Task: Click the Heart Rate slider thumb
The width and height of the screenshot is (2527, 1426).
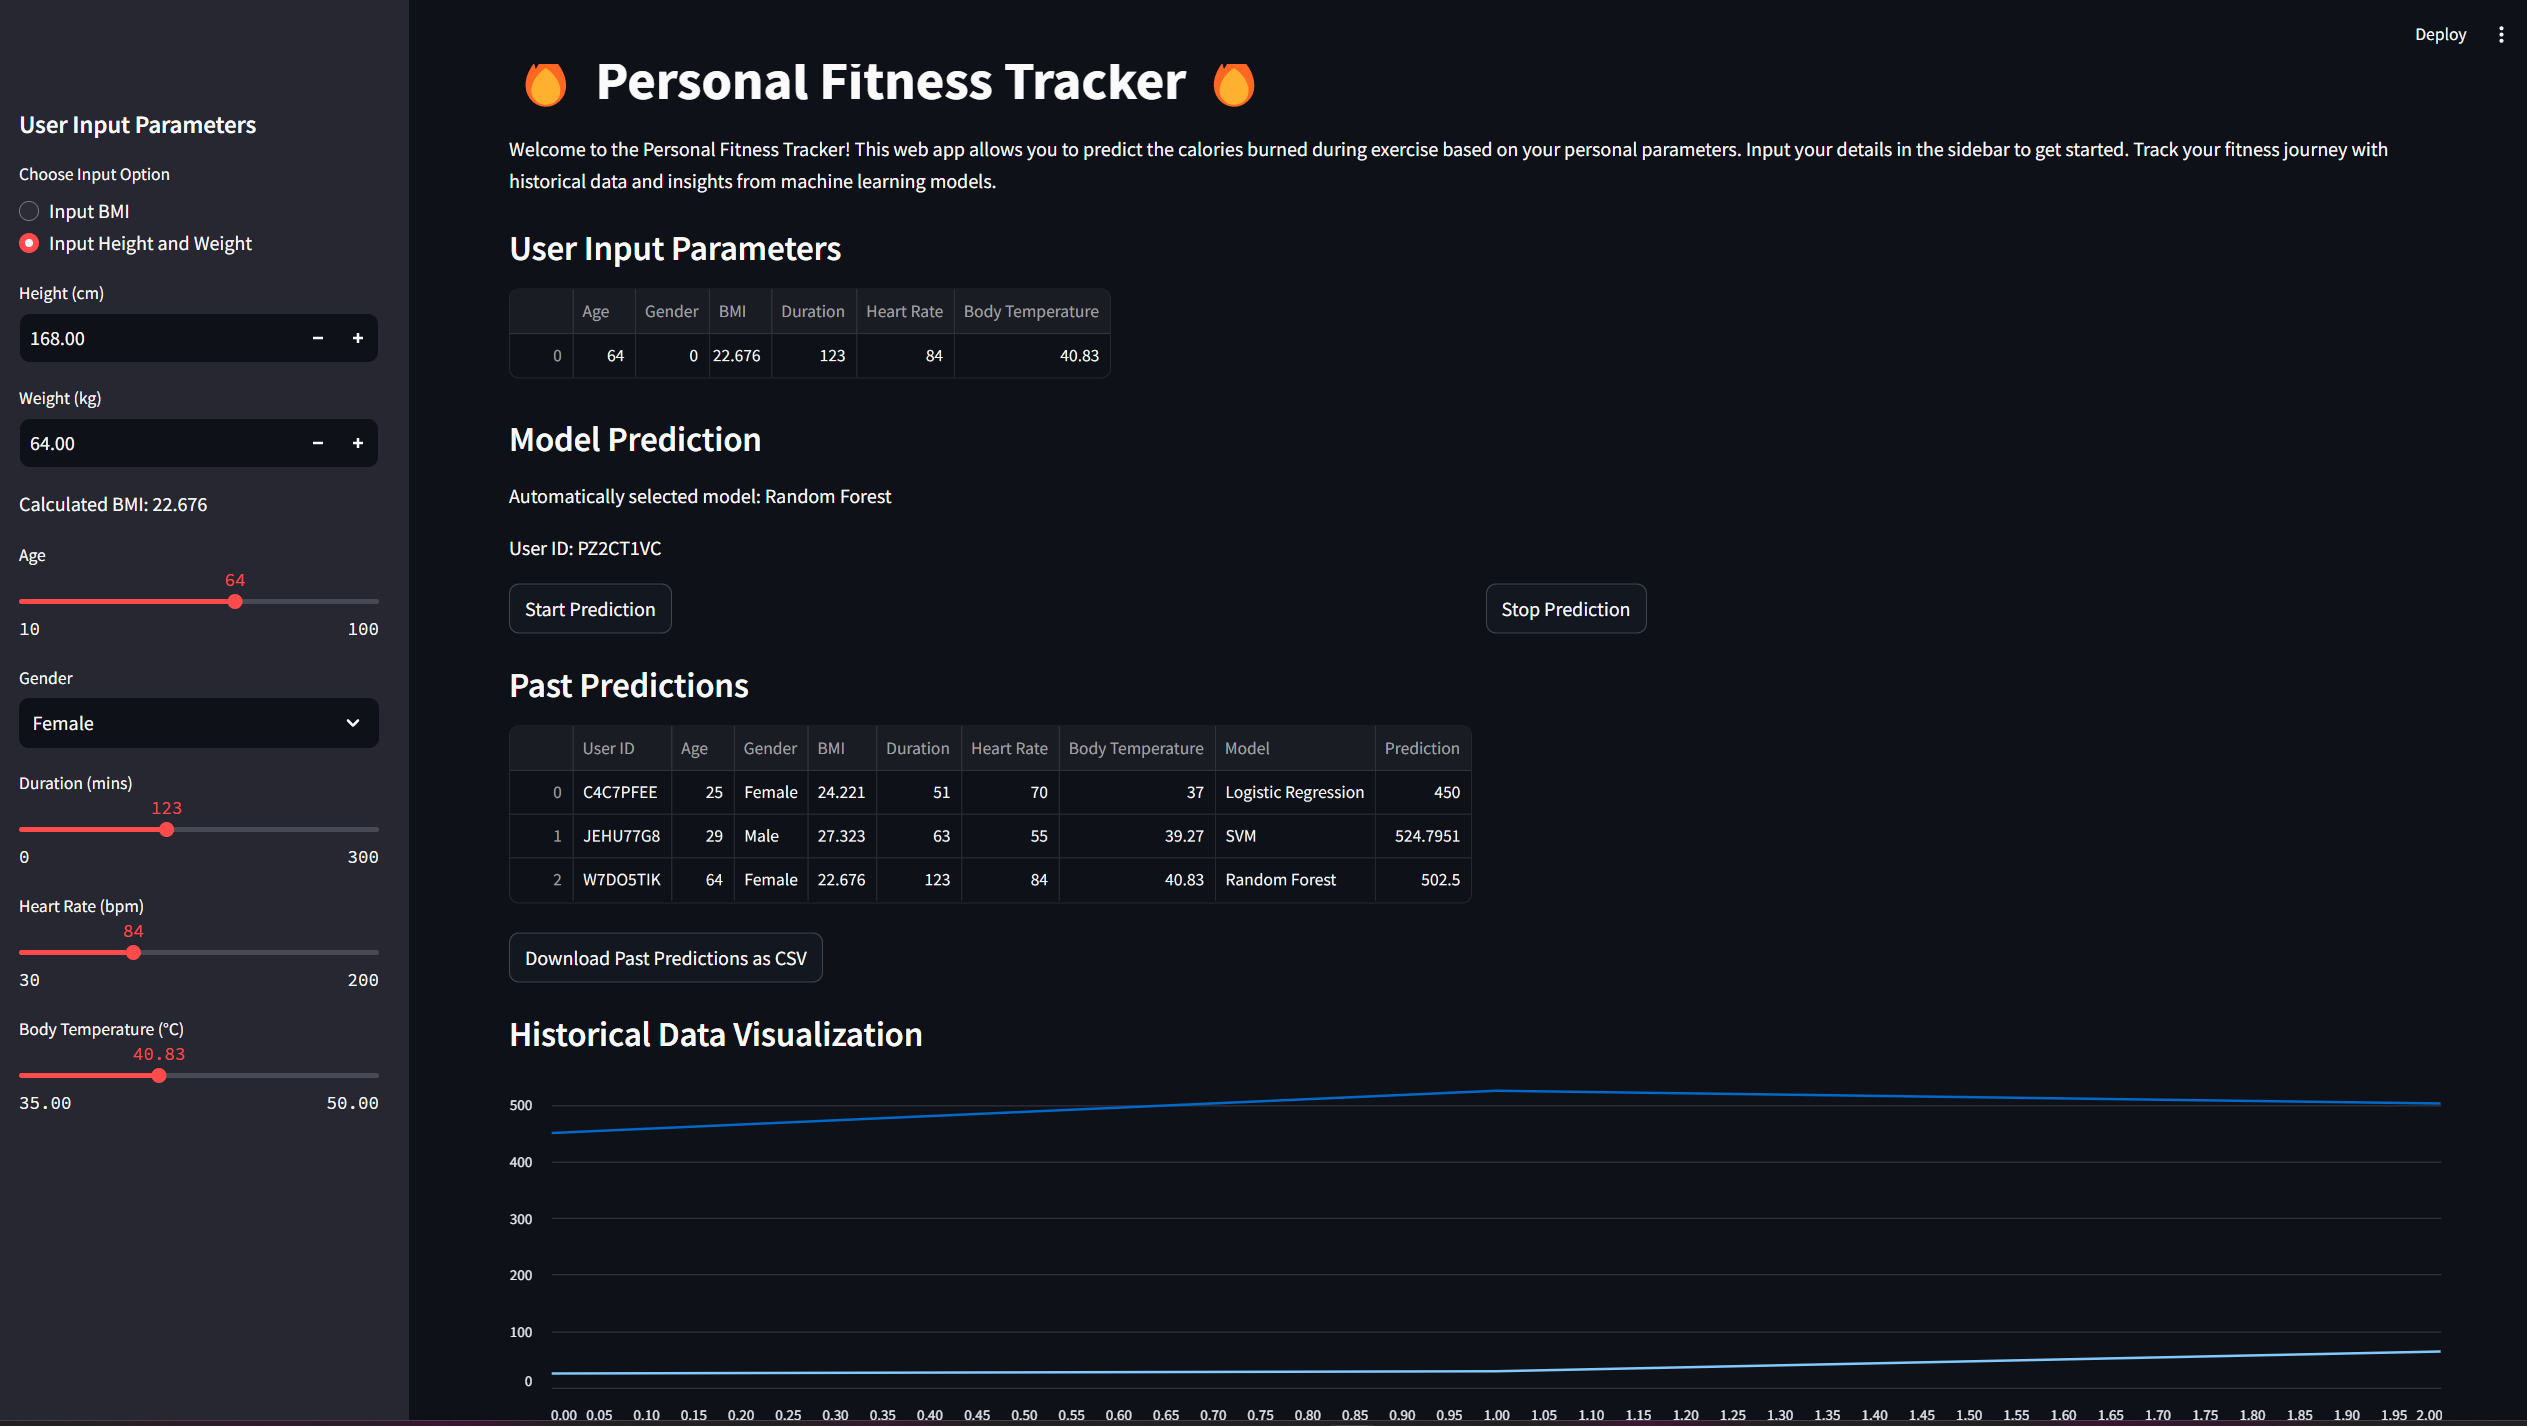Action: point(133,953)
